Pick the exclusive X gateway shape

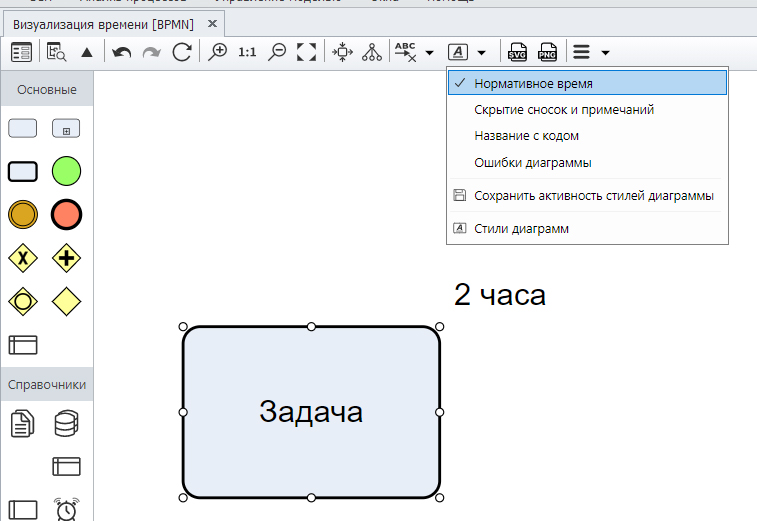point(23,258)
